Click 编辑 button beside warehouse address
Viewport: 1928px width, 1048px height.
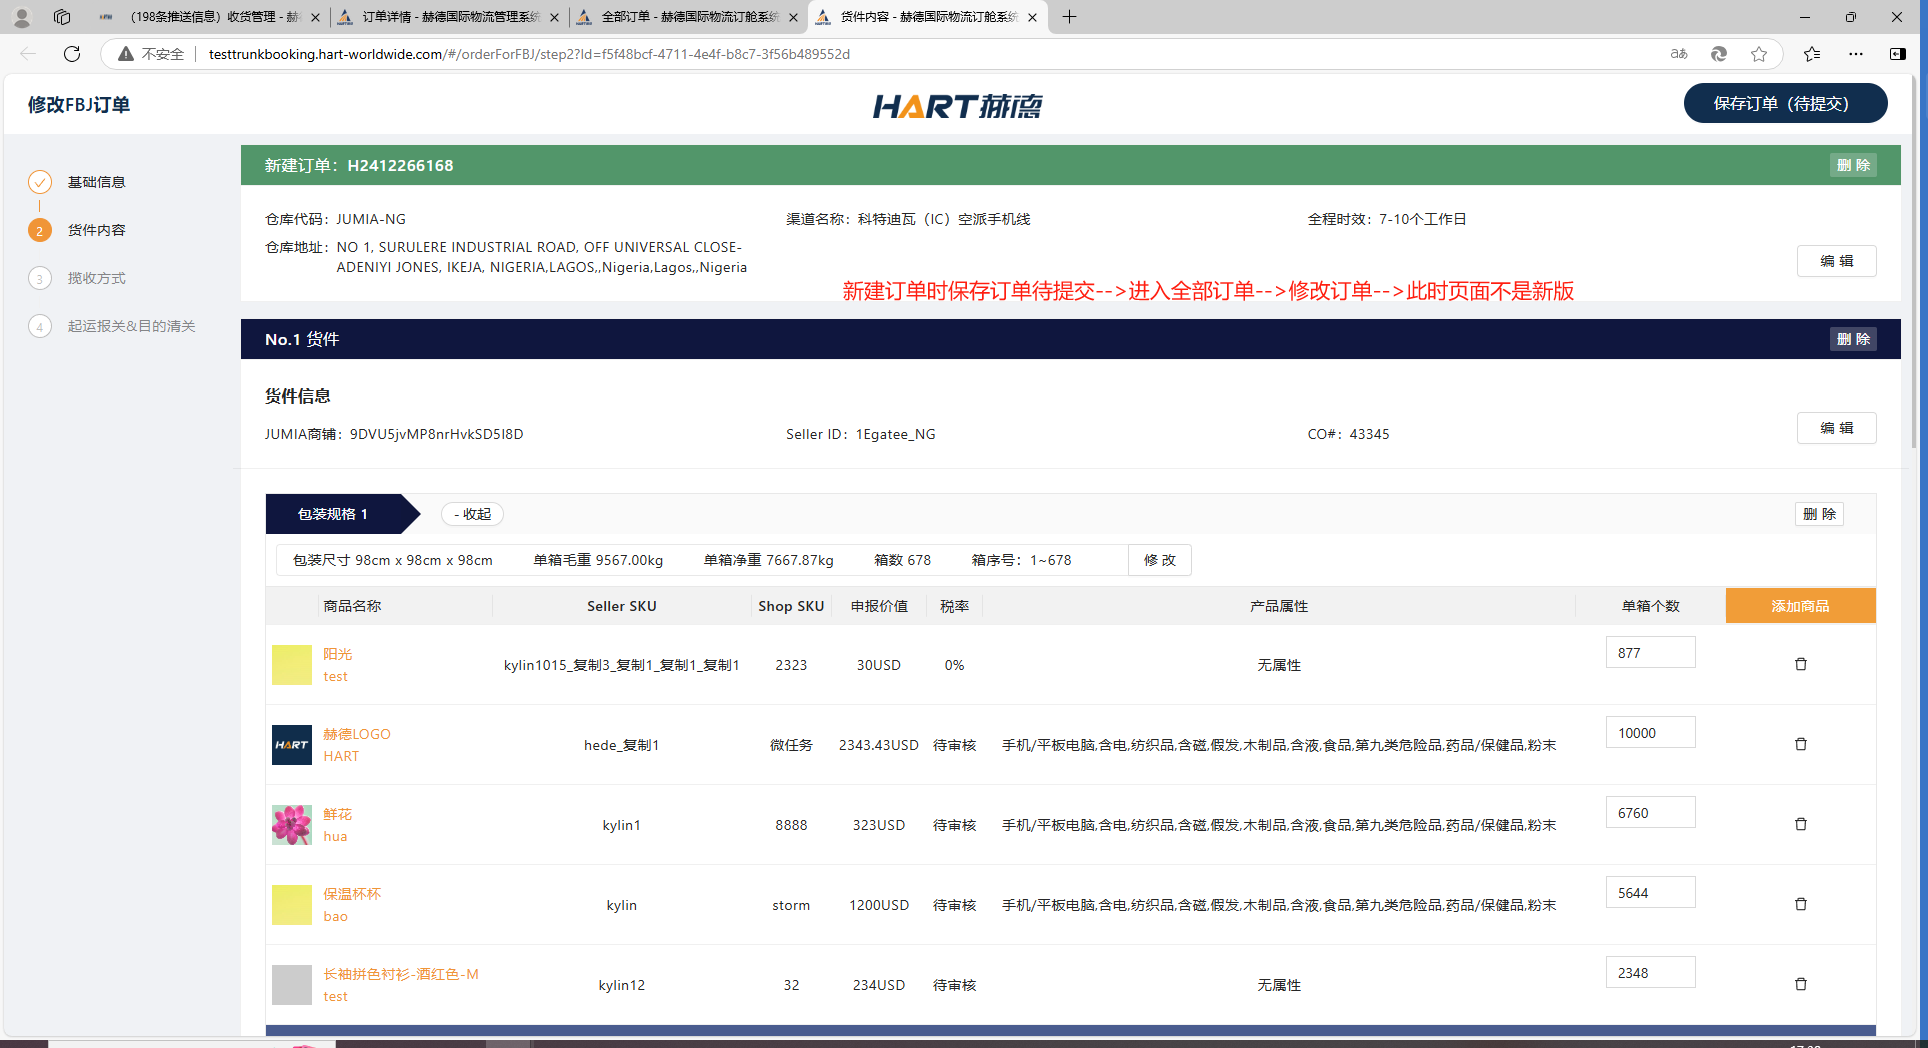point(1836,261)
